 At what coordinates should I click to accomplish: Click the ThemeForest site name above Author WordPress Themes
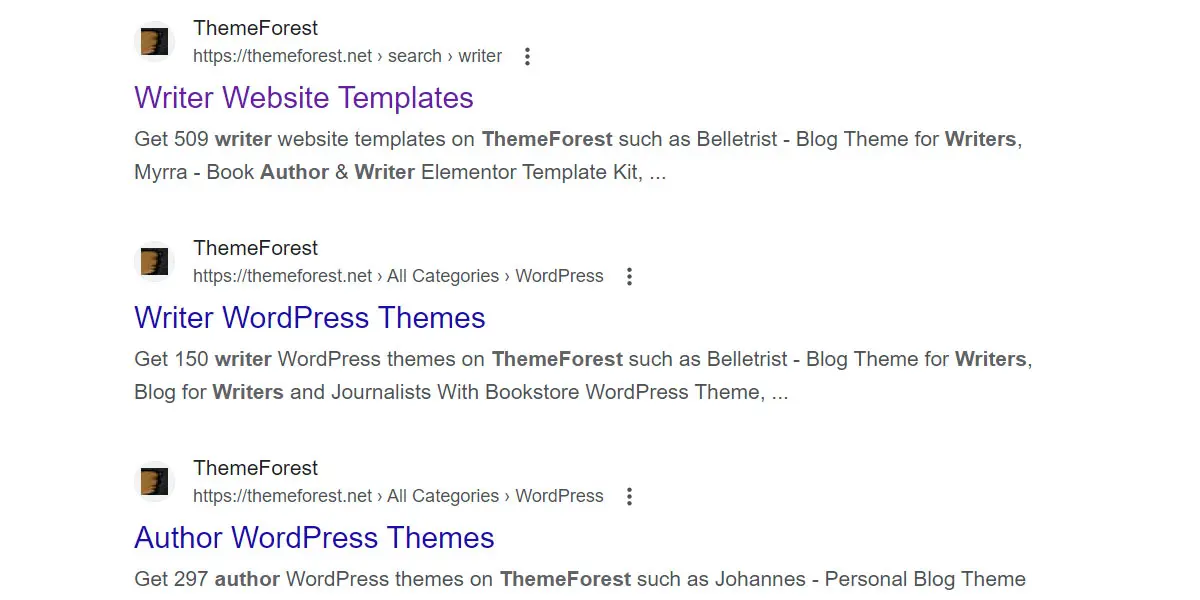click(x=256, y=468)
